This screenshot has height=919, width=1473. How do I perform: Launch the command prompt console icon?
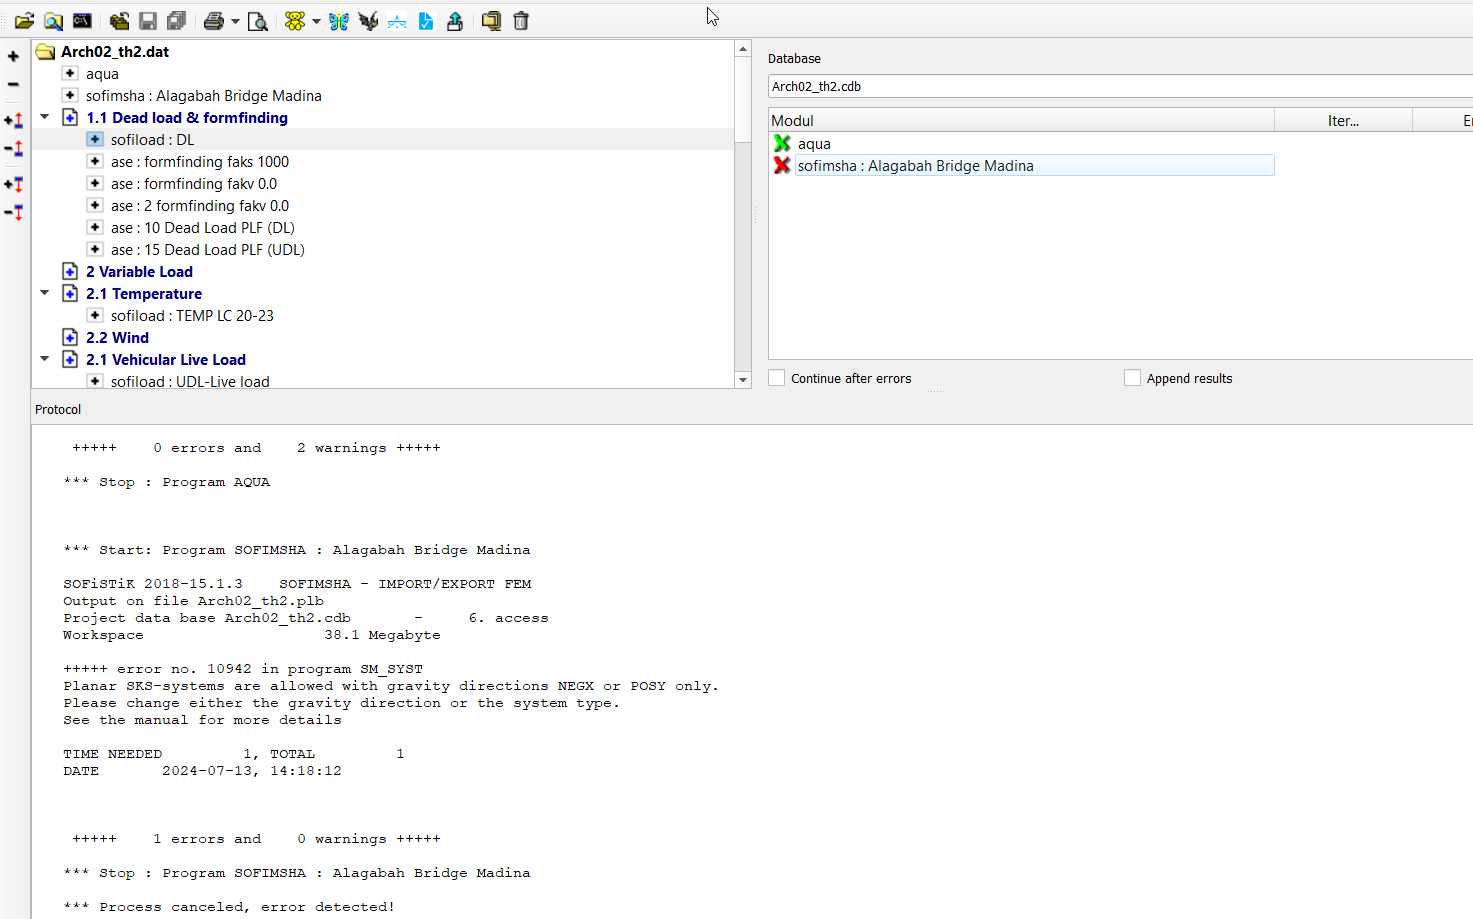click(82, 21)
